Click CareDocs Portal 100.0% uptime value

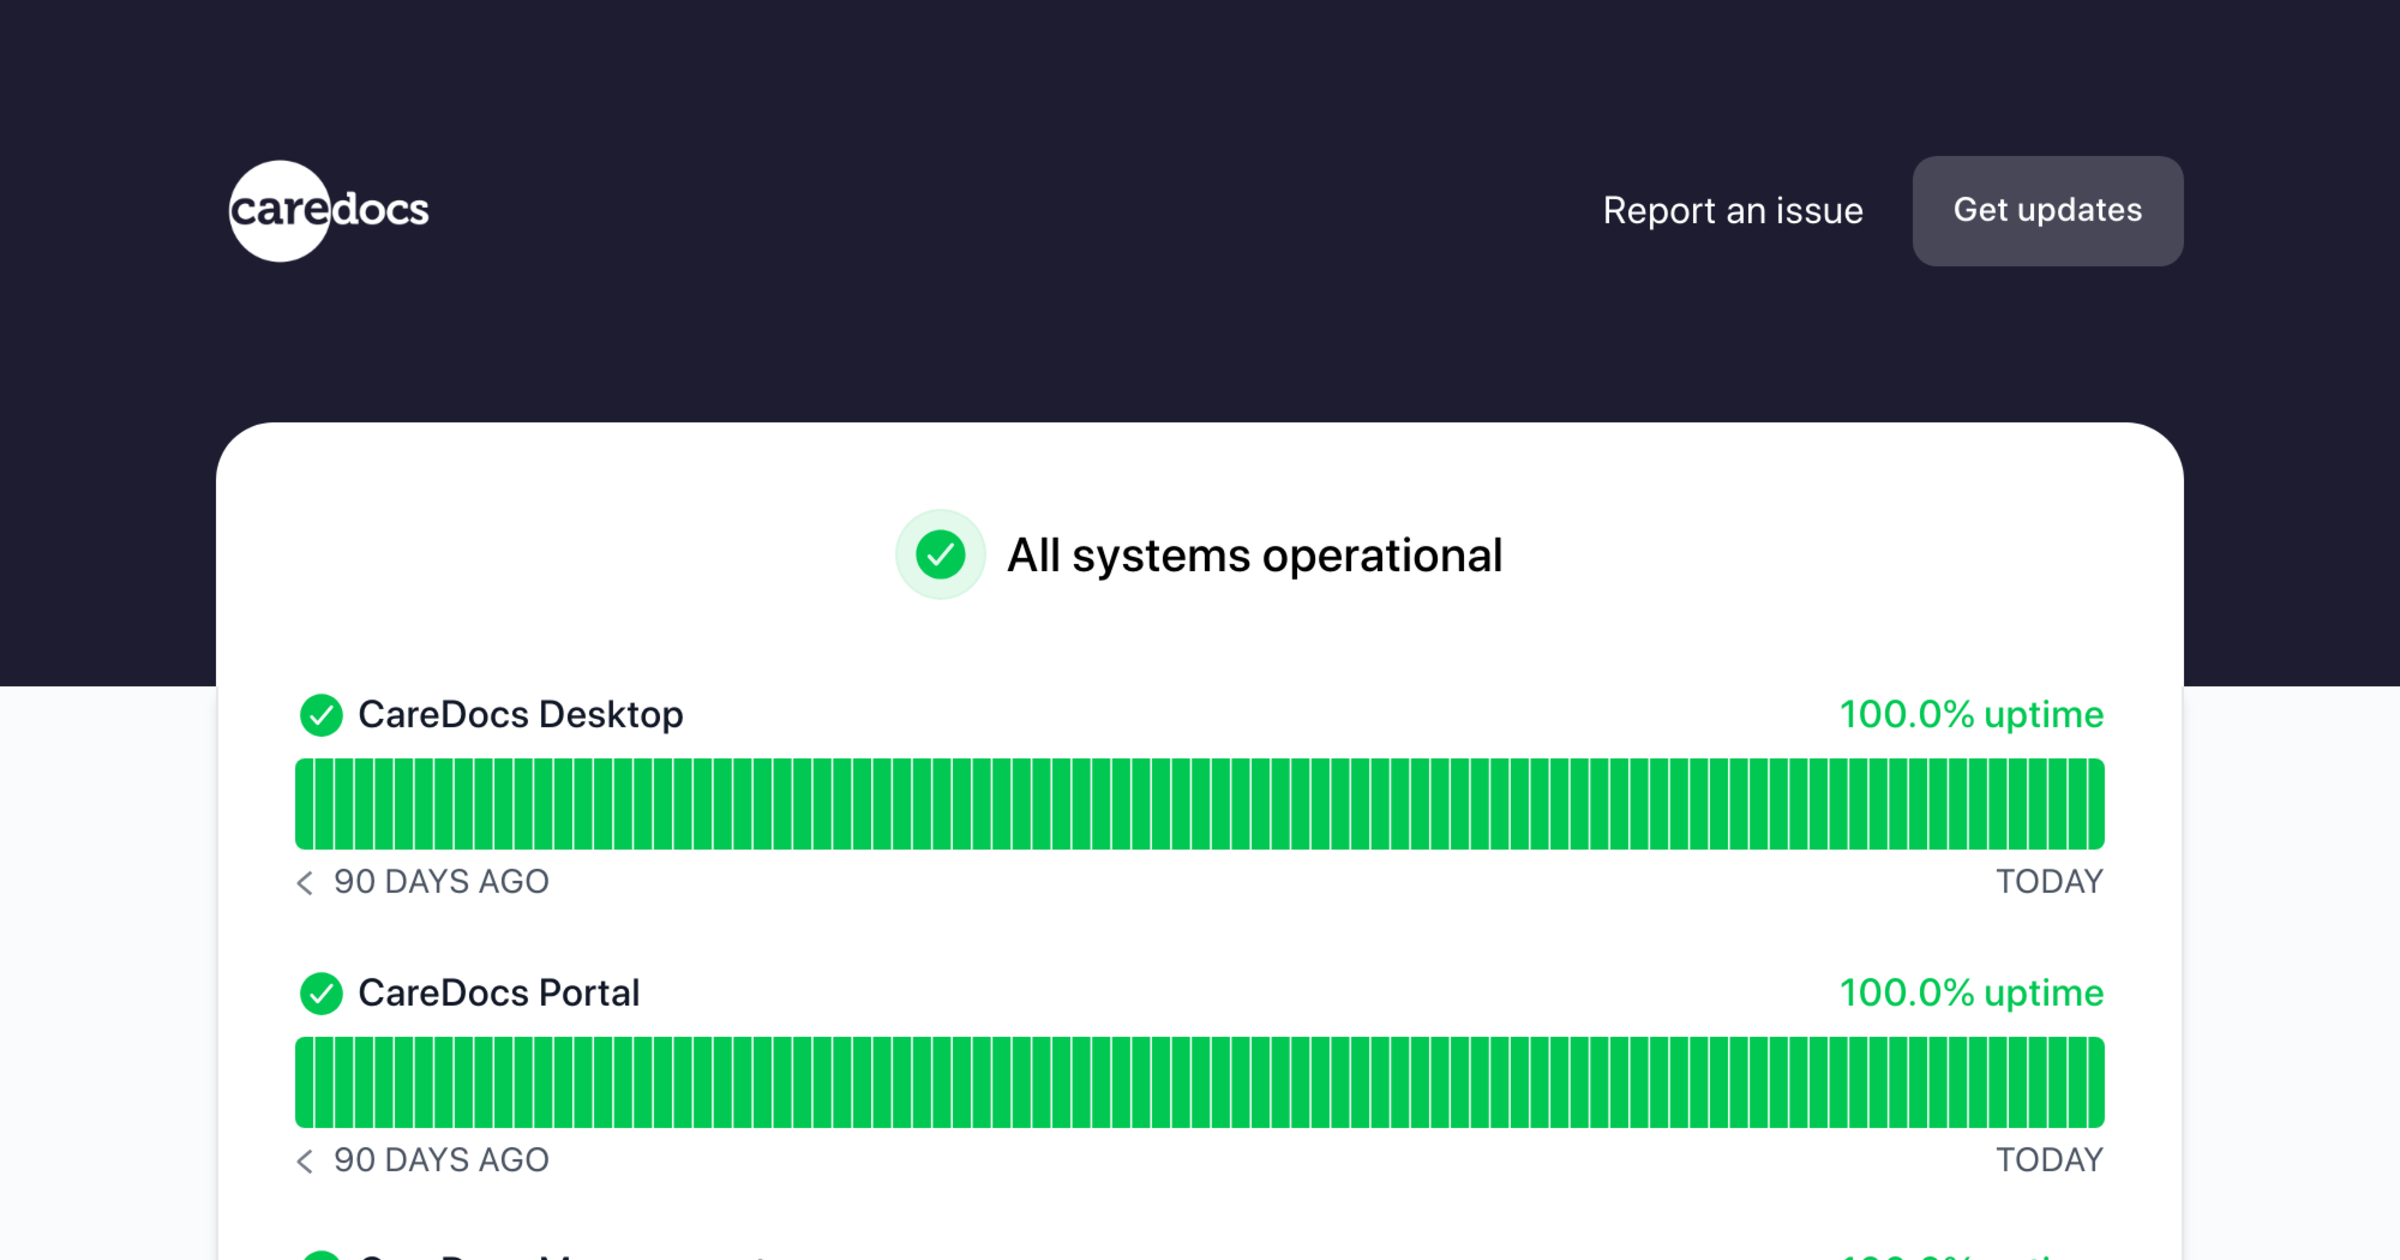point(1972,993)
